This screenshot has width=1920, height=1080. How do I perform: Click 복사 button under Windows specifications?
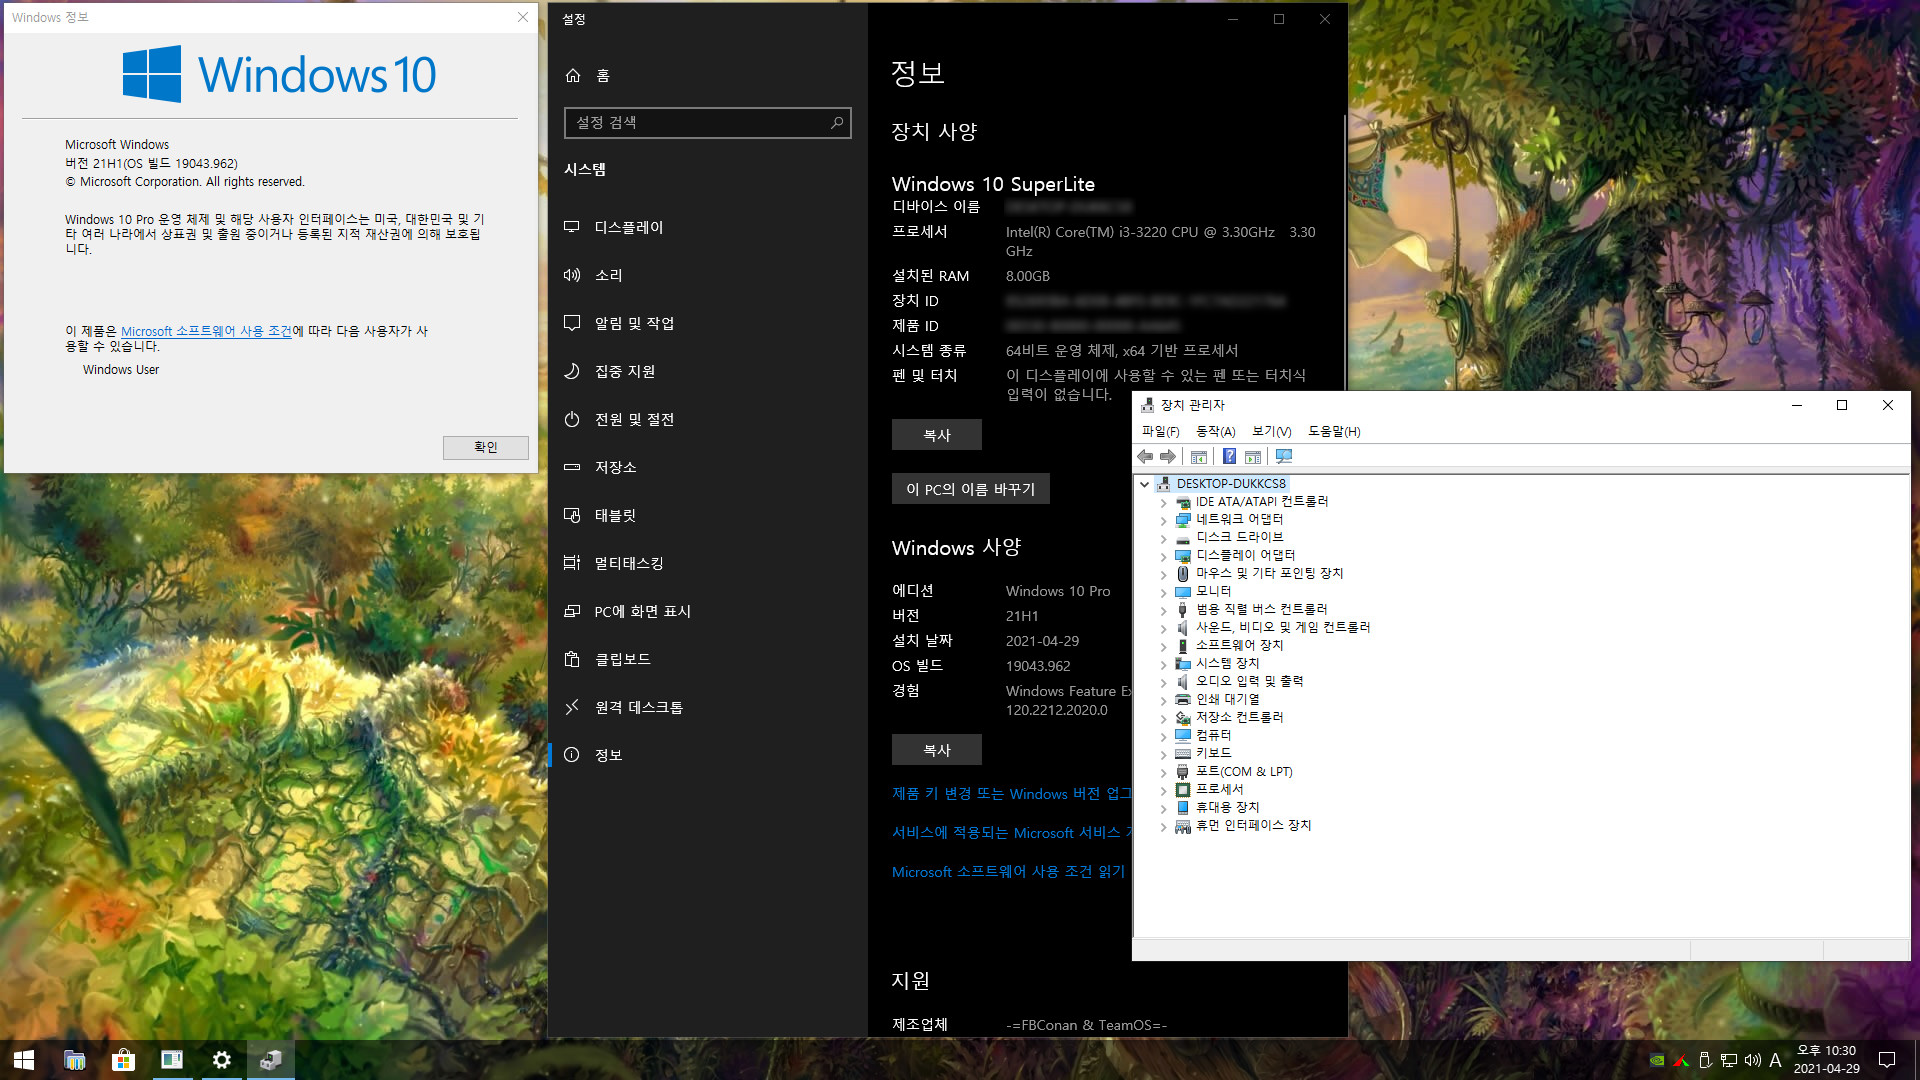pos(936,750)
